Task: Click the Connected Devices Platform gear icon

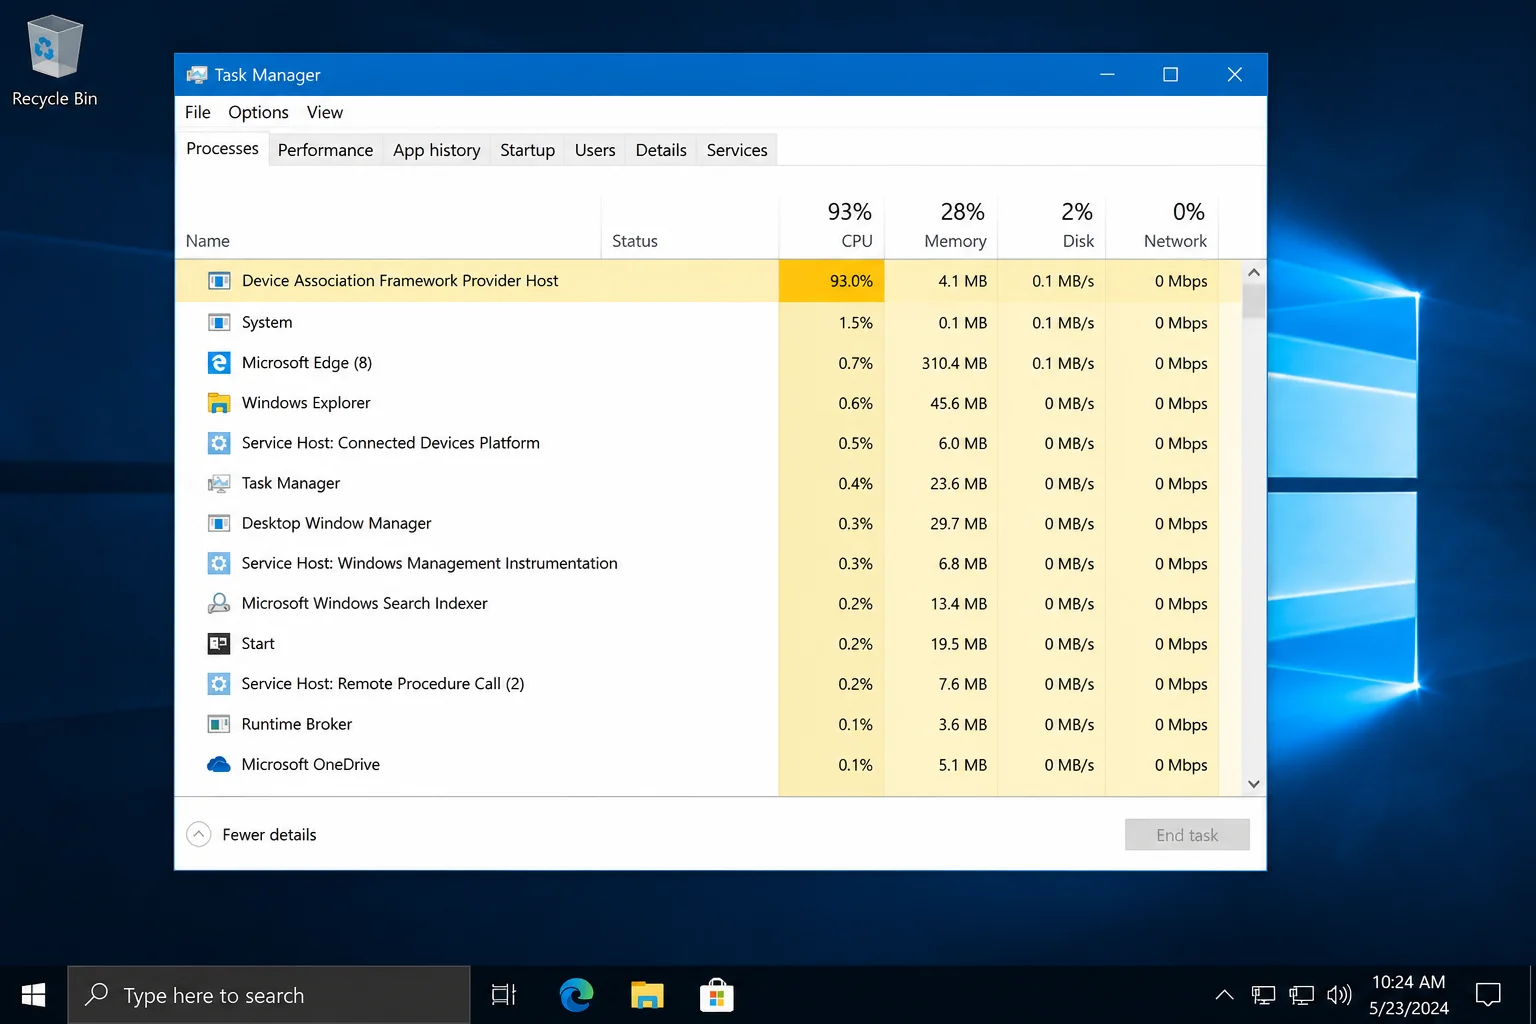Action: 219,443
